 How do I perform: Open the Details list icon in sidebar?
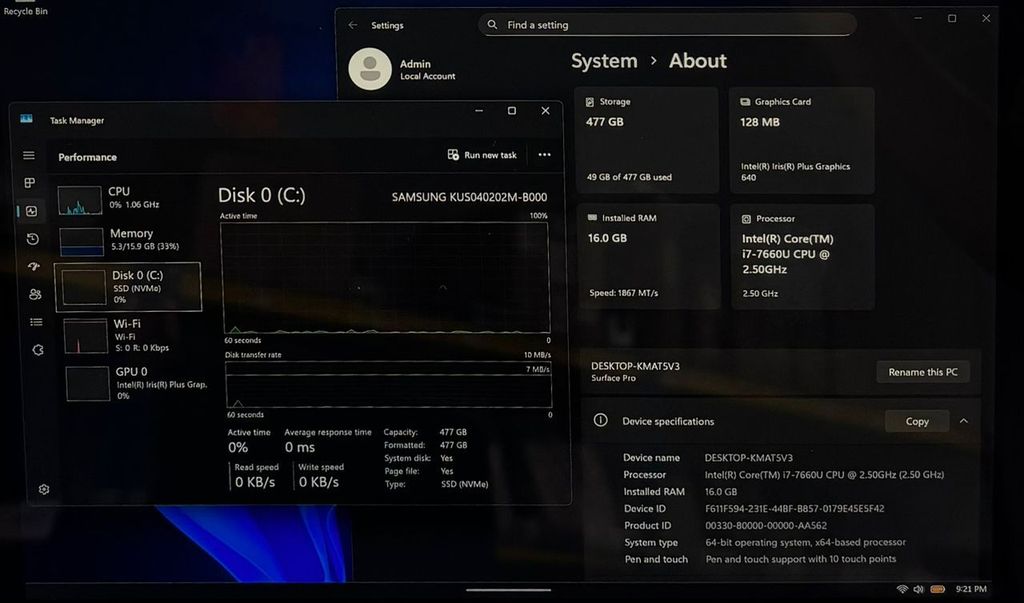point(36,322)
